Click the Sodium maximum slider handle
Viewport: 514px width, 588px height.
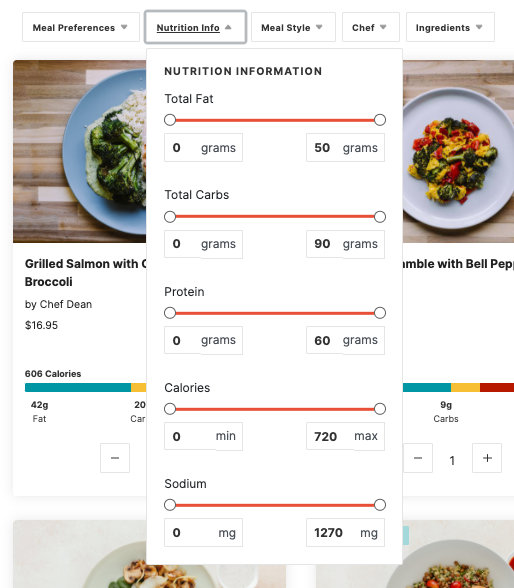coord(380,505)
